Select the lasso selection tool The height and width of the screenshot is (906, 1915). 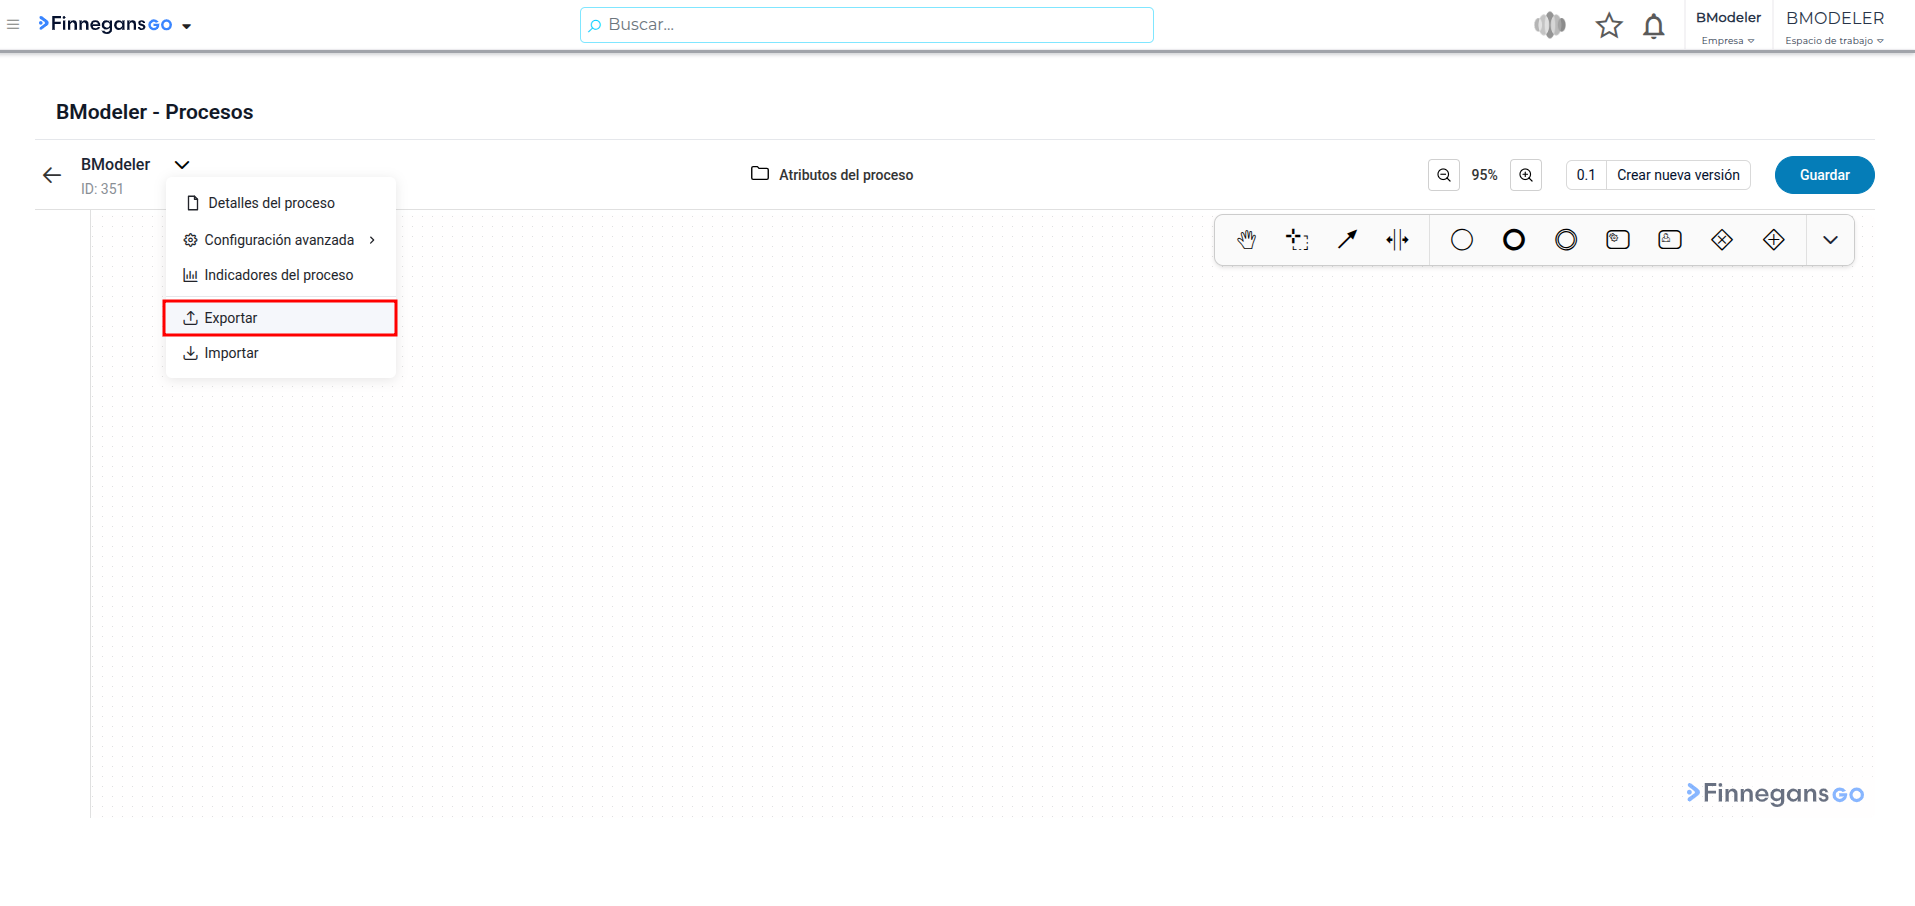coord(1297,240)
